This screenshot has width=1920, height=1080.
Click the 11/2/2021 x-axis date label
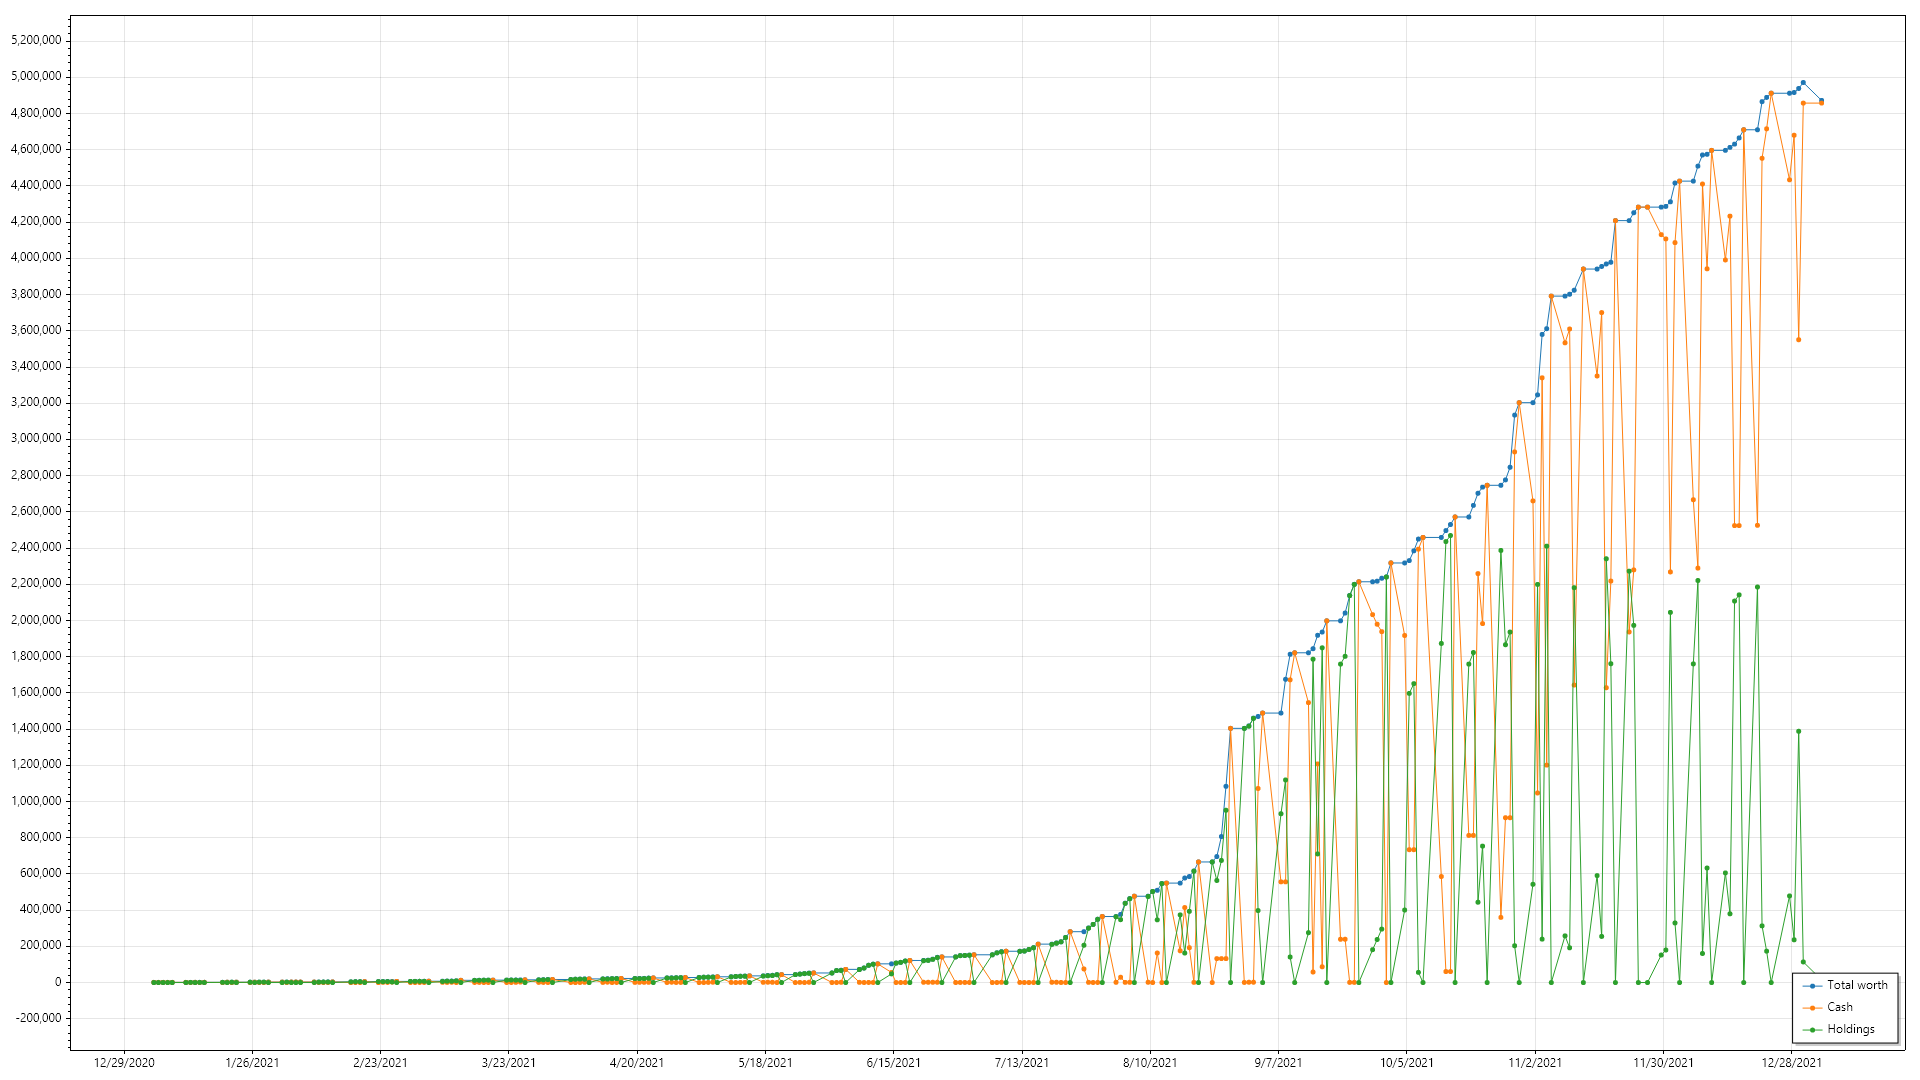click(1535, 1062)
